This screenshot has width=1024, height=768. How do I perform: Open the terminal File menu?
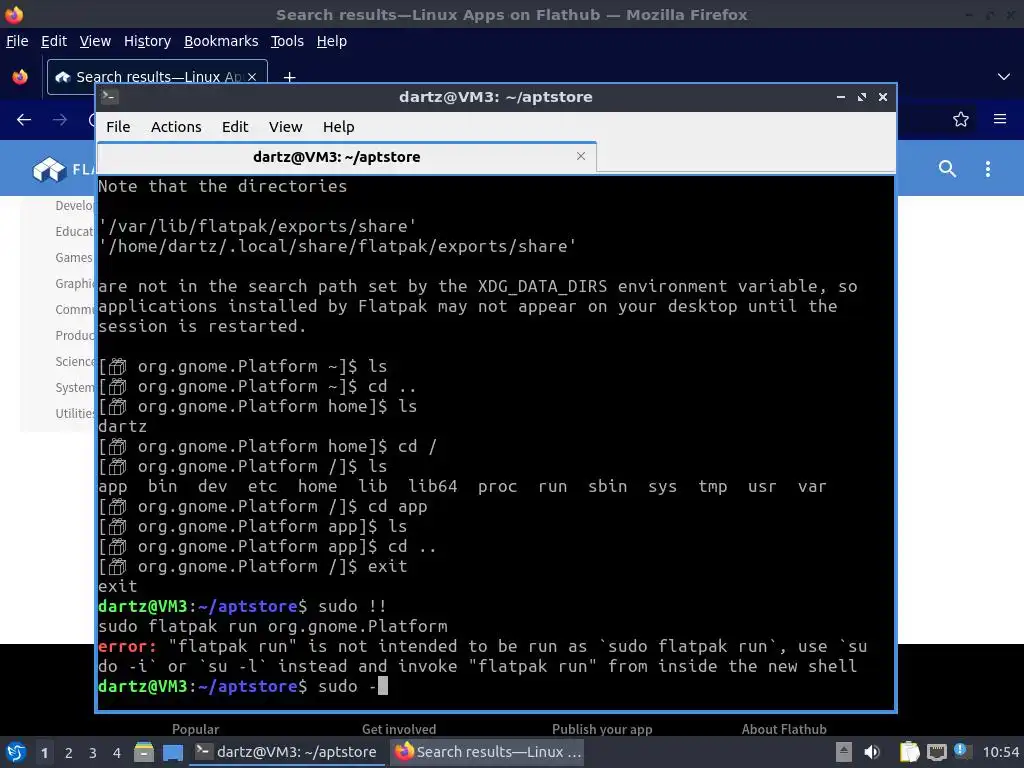pos(118,127)
